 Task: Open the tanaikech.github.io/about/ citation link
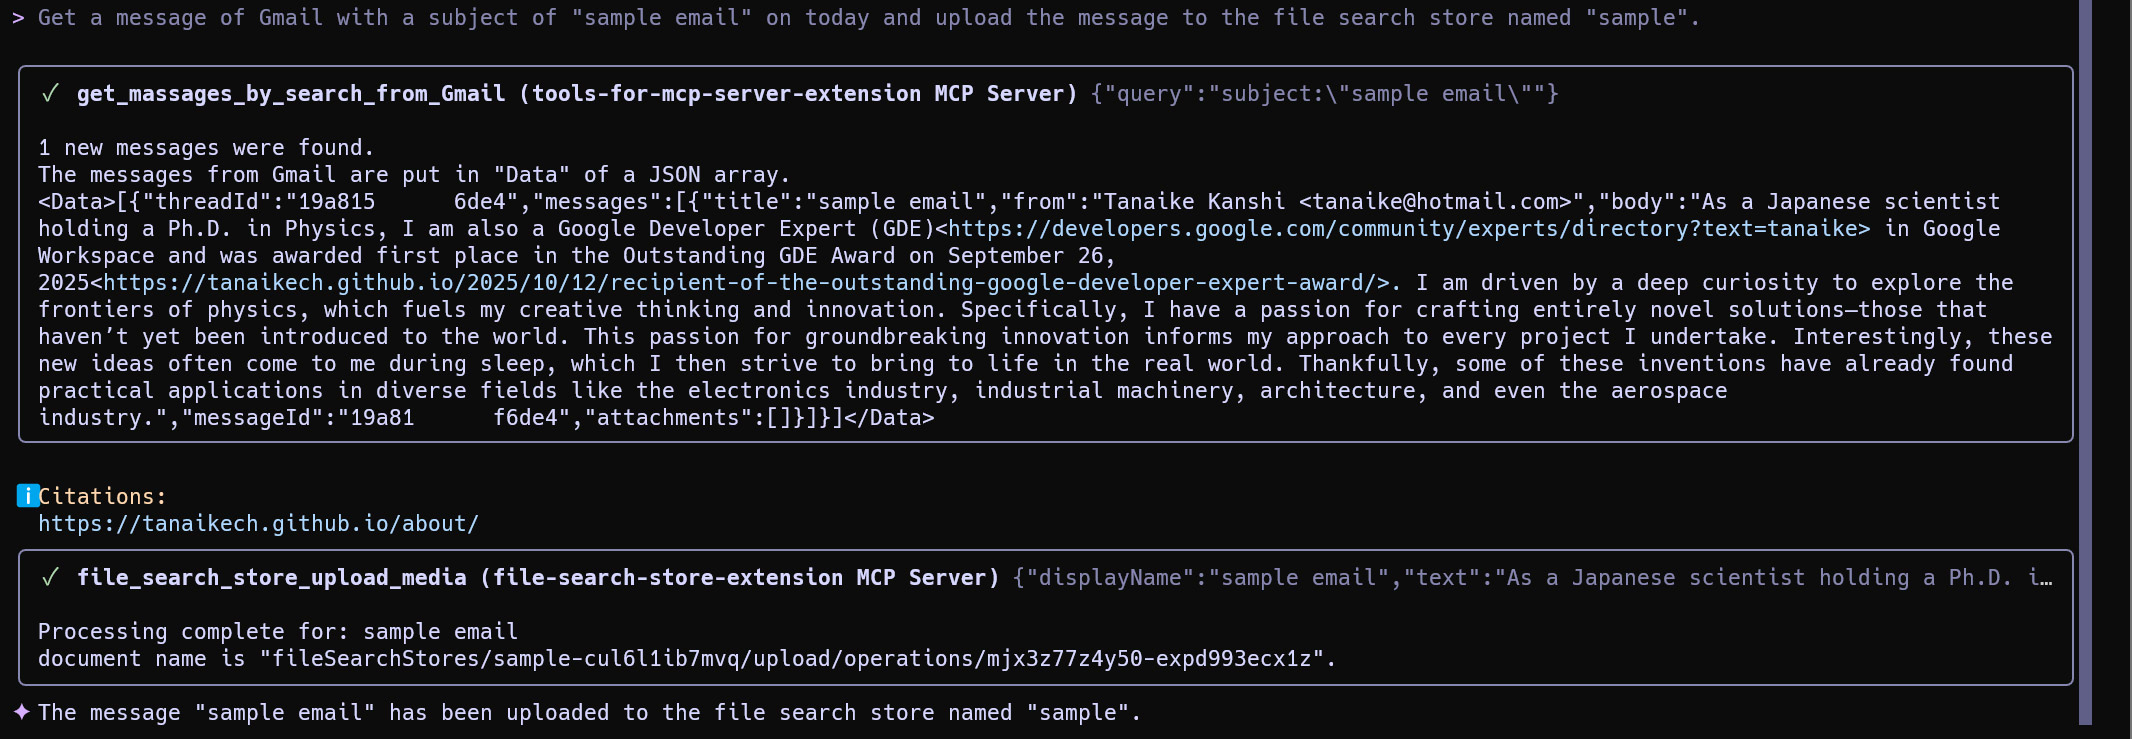[x=258, y=524]
